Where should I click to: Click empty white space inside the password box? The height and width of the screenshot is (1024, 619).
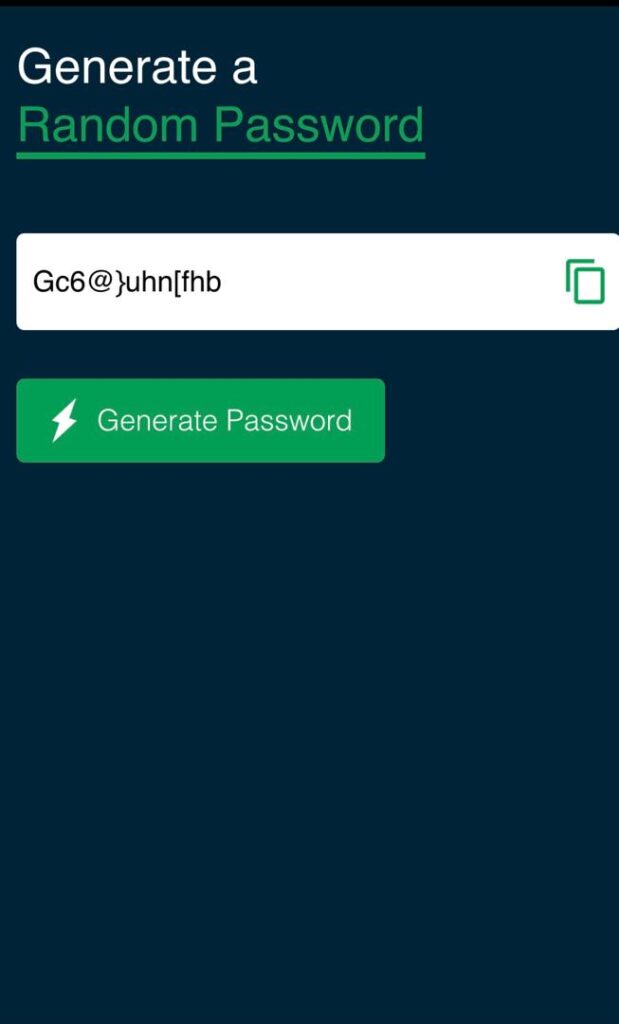pyautogui.click(x=392, y=281)
